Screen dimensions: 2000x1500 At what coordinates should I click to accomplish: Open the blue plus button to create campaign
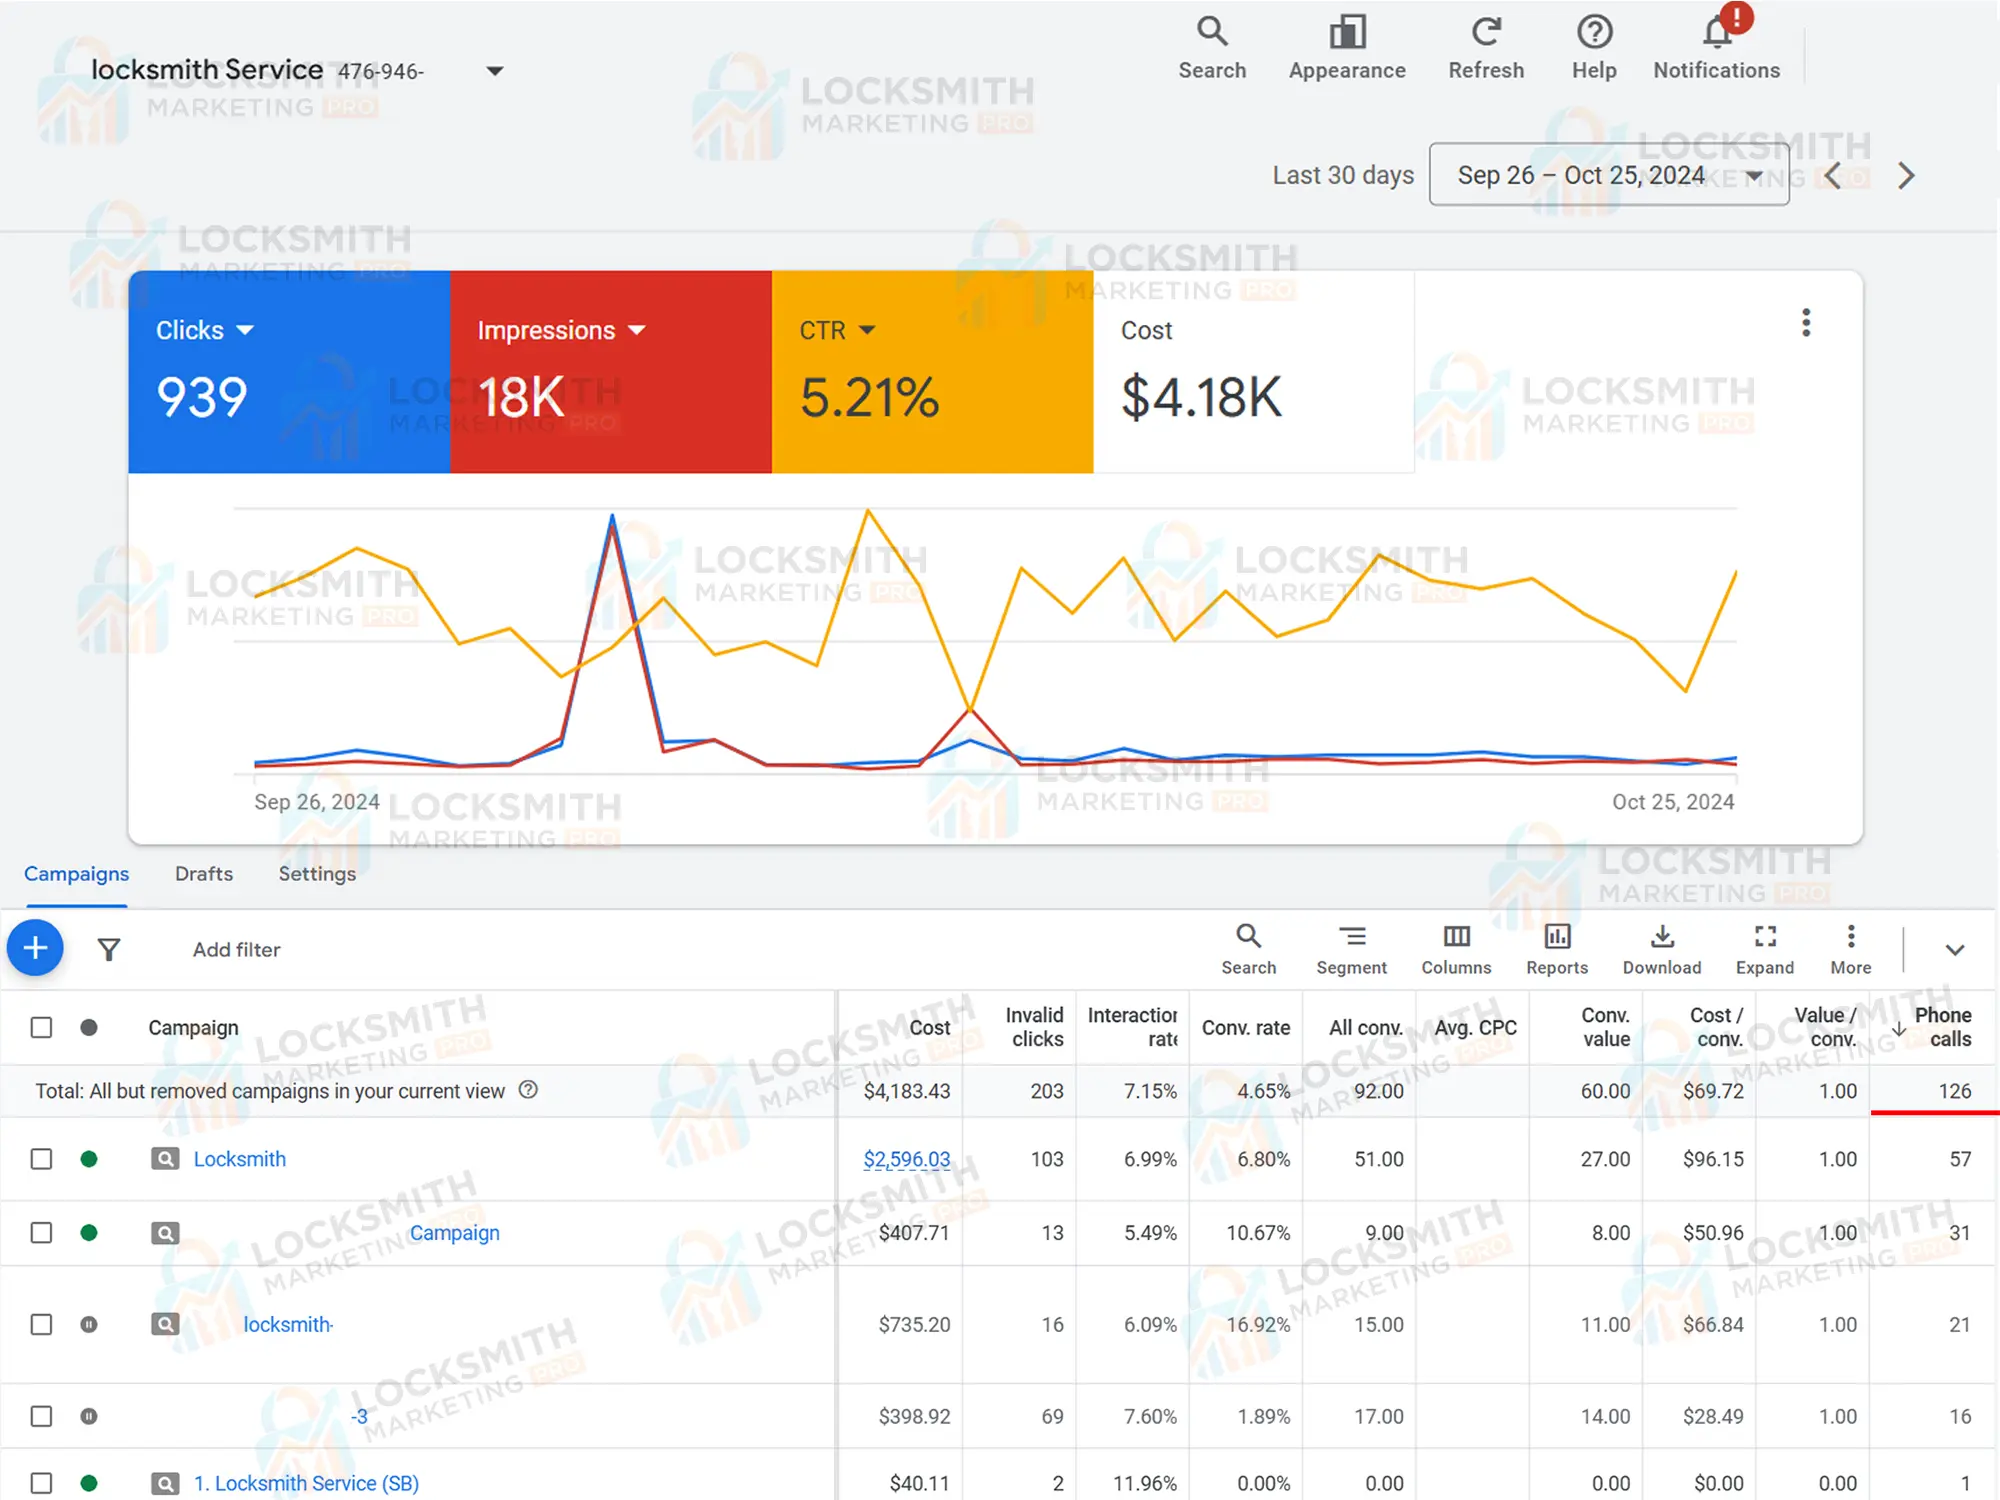[x=35, y=947]
